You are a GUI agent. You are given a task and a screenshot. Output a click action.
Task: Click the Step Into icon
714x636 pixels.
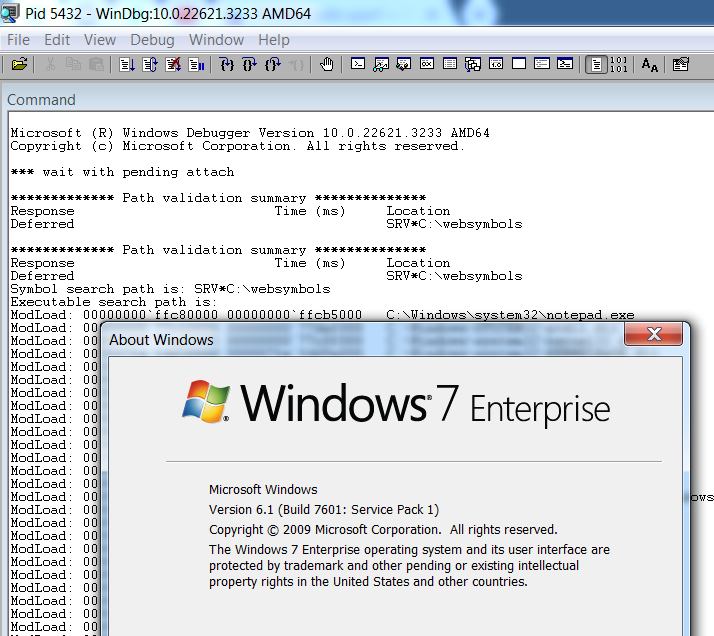pyautogui.click(x=227, y=65)
